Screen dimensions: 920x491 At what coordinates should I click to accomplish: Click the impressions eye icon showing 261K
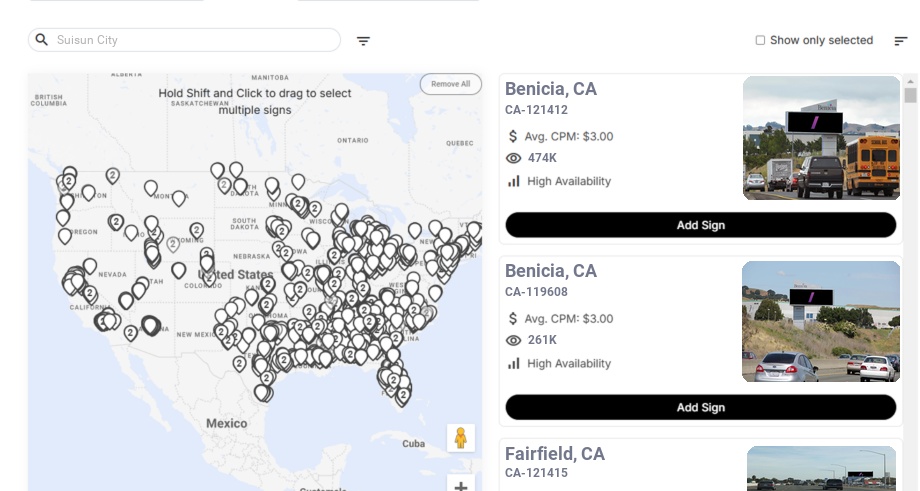tap(514, 340)
